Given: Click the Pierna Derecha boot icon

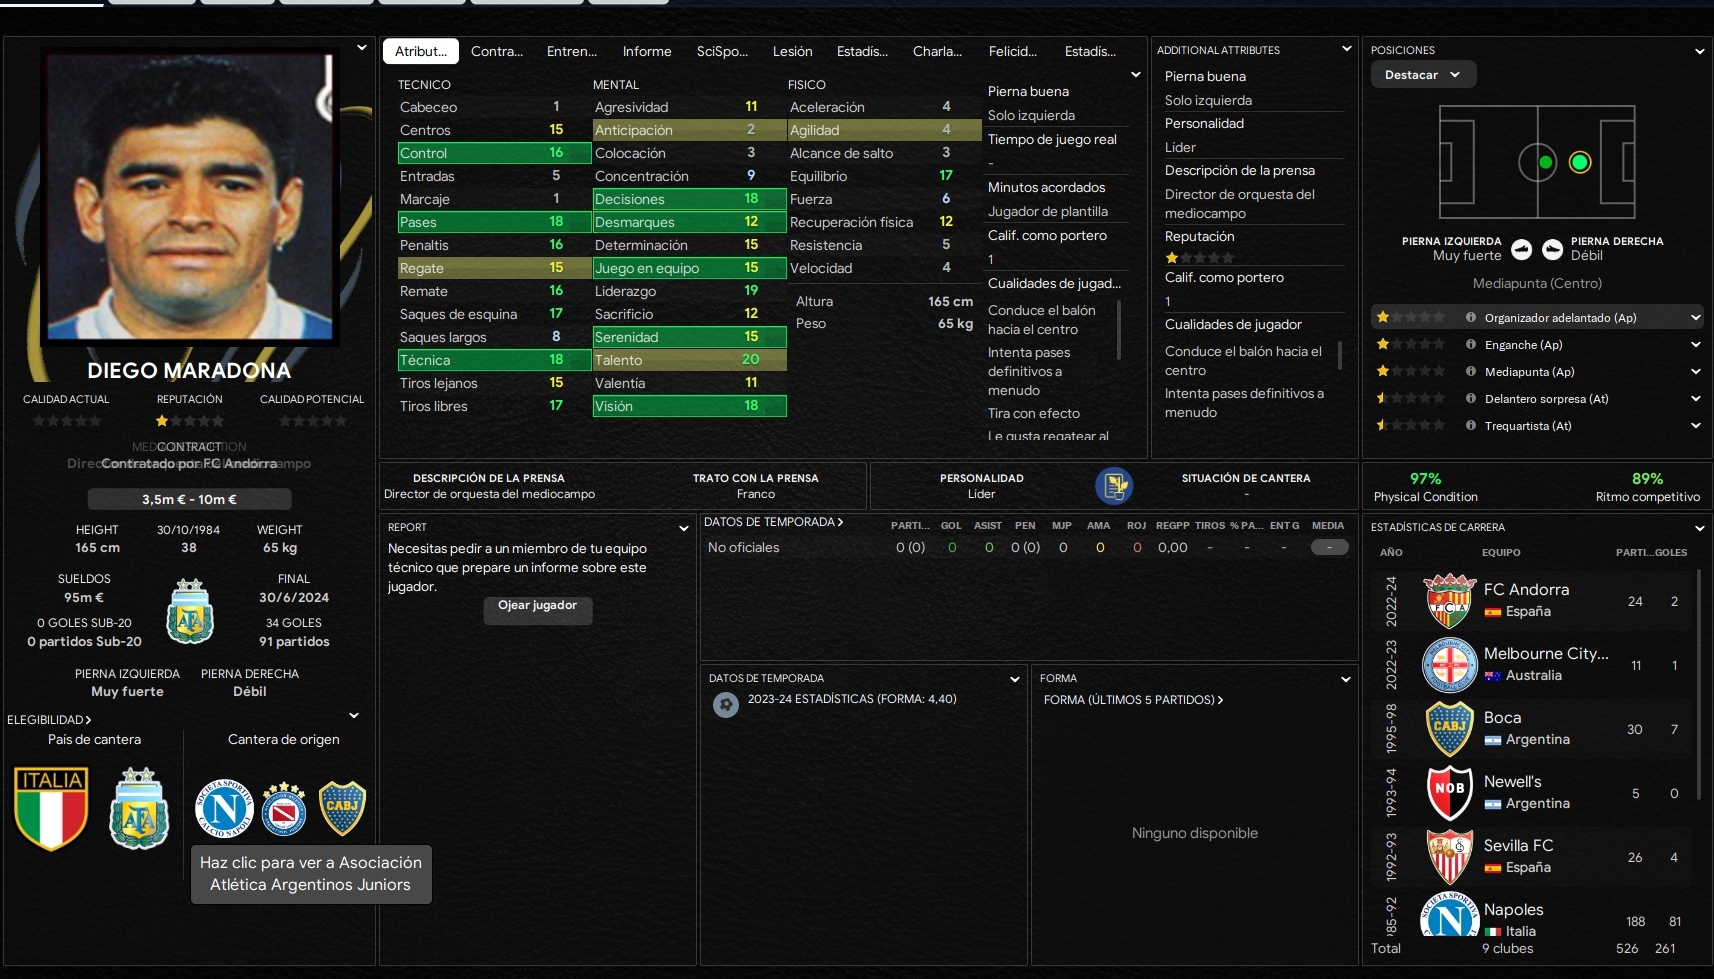Looking at the screenshot, I should coord(1552,249).
